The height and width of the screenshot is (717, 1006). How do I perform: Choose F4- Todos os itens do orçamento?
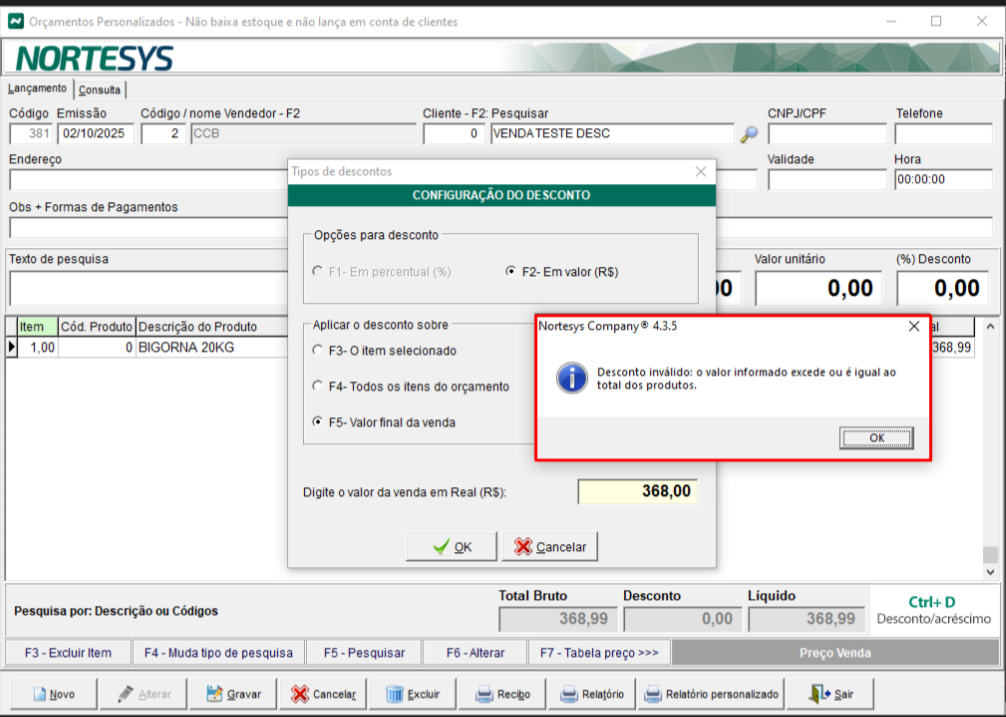318,386
